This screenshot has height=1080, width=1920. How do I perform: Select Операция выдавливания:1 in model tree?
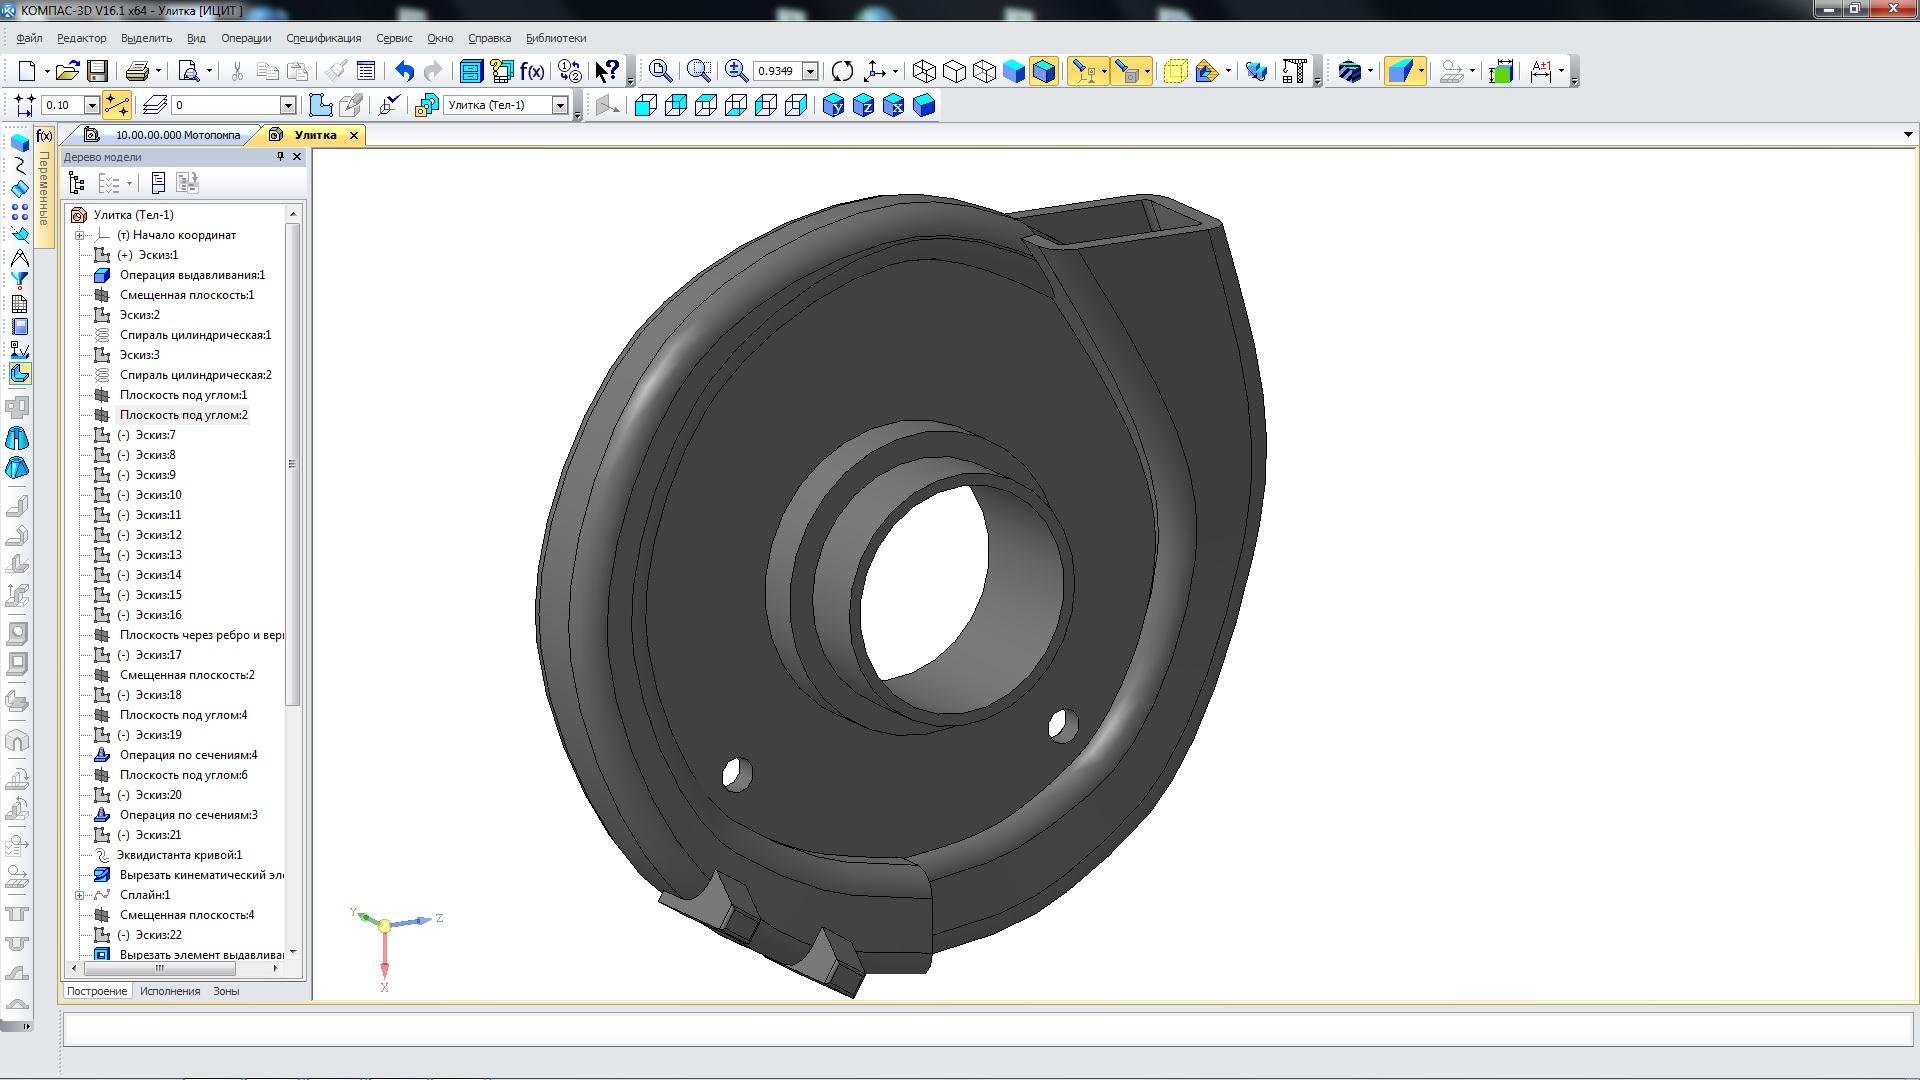[x=192, y=275]
